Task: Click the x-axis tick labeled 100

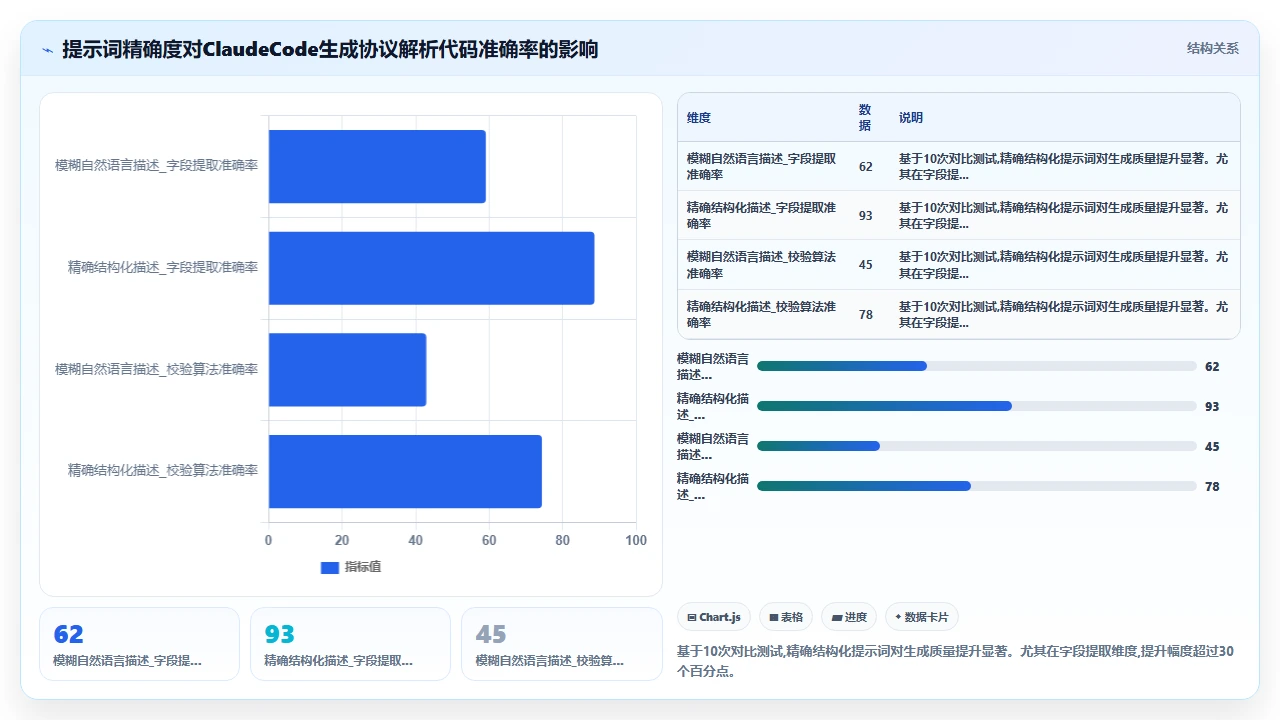Action: (x=636, y=540)
